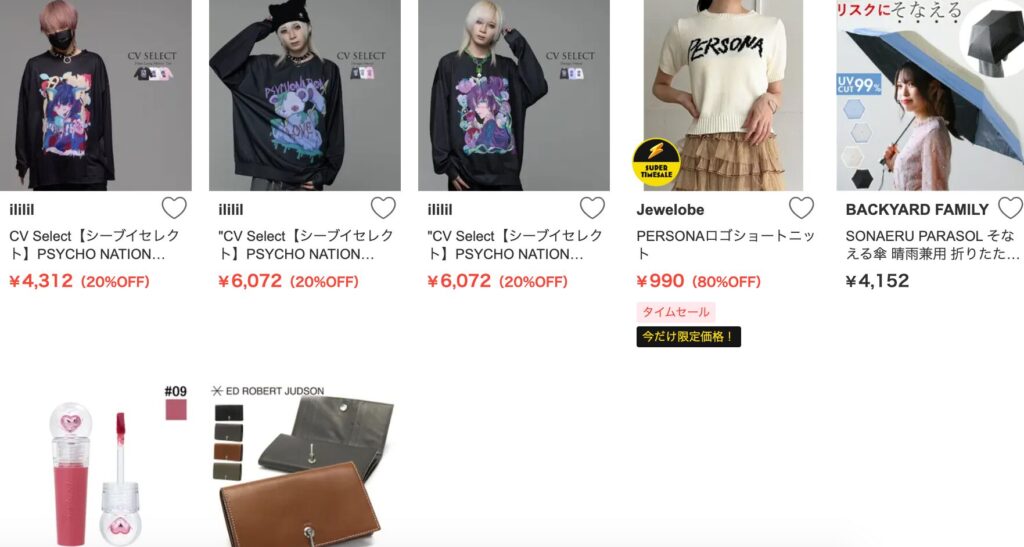The height and width of the screenshot is (547, 1024).
Task: Select the #09 pink lip color swatch
Action: (176, 410)
